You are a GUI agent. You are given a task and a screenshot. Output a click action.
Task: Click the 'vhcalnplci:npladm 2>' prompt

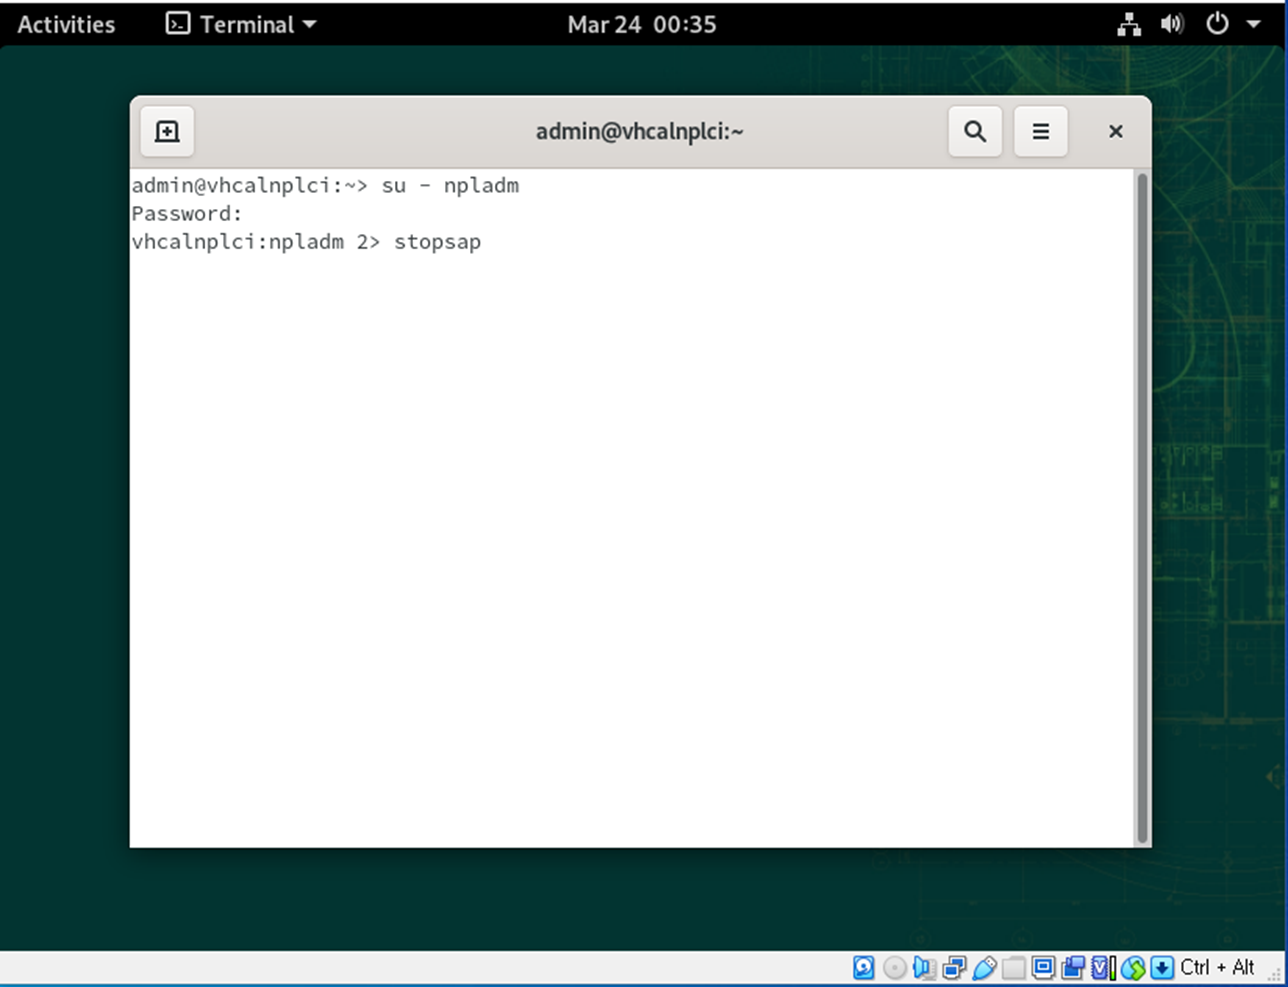pyautogui.click(x=256, y=242)
